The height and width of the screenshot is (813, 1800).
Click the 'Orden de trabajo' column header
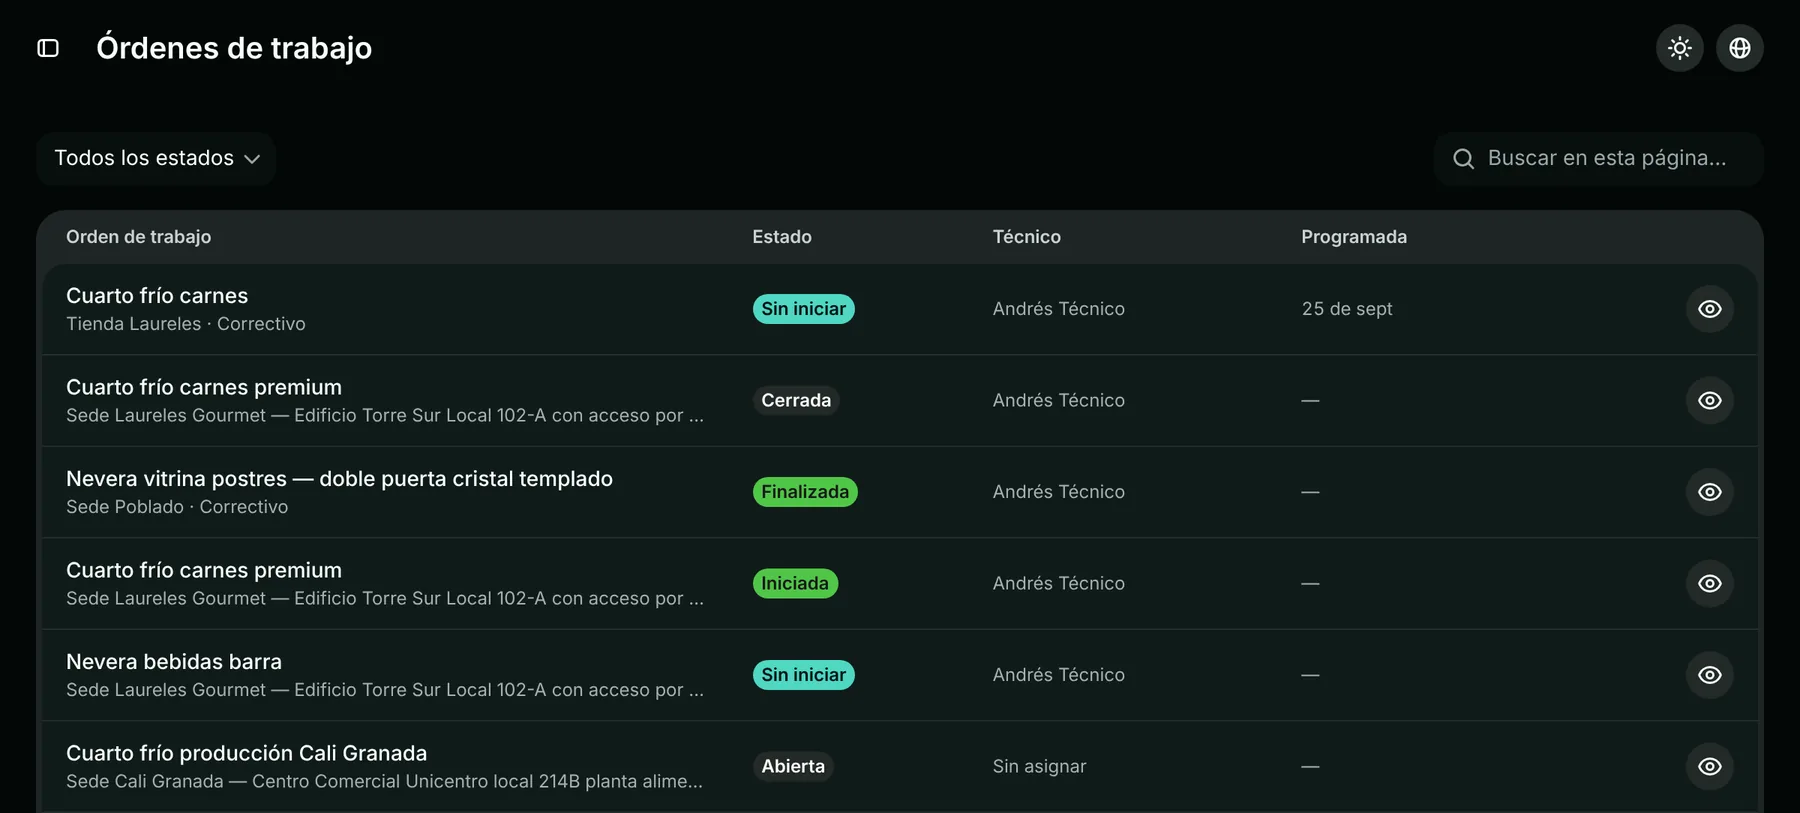click(139, 237)
